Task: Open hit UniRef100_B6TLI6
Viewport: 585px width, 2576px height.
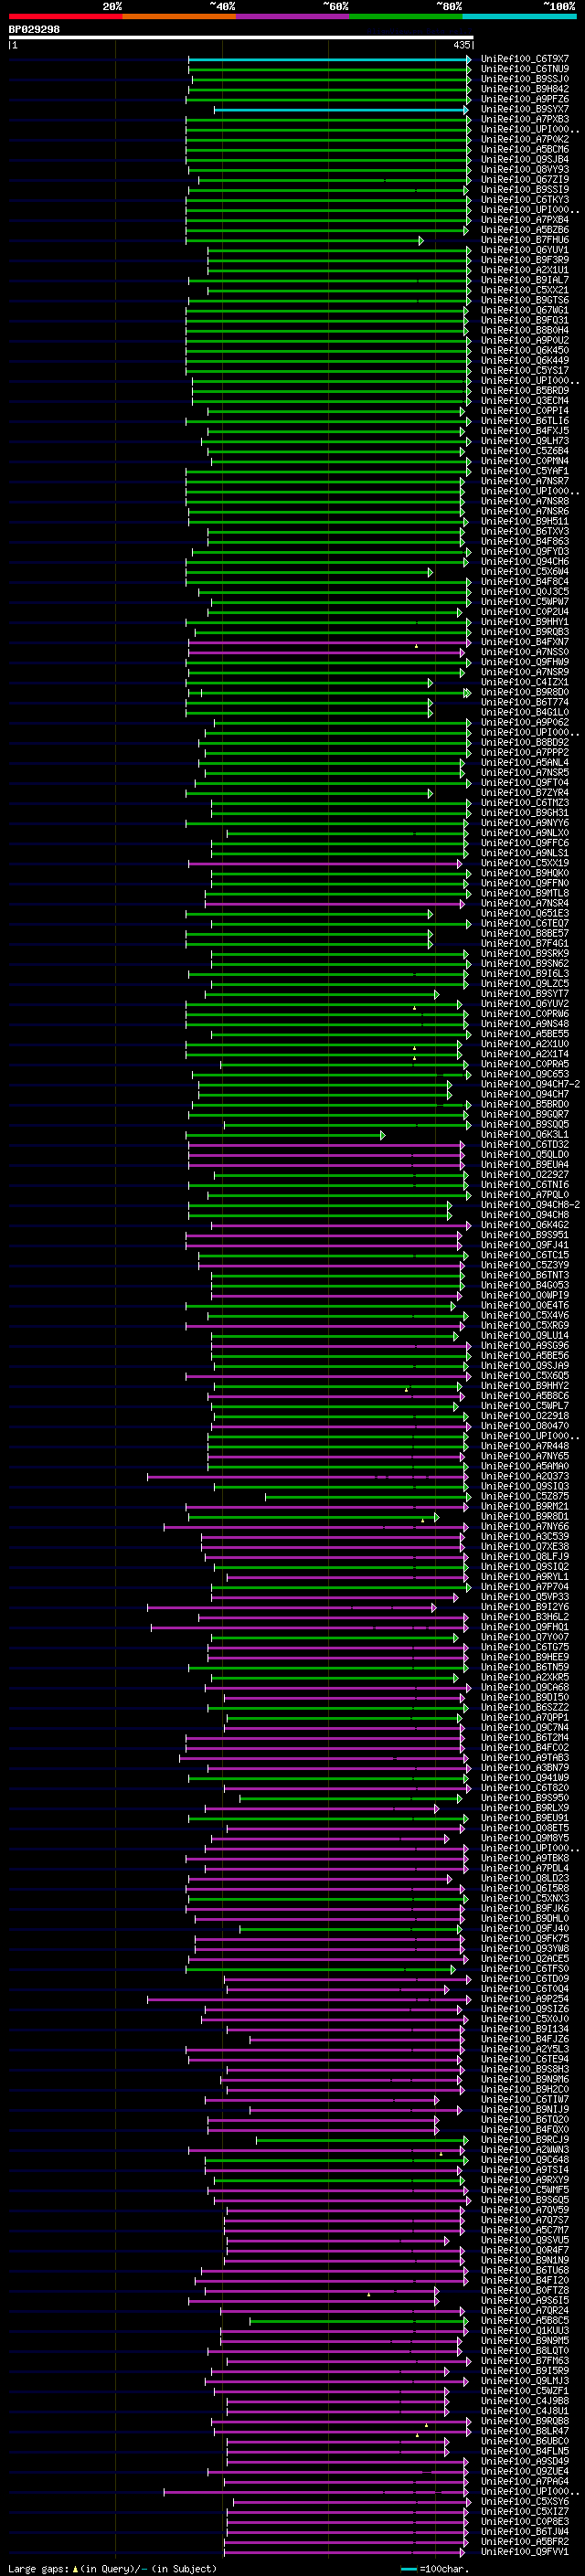Action: (x=524, y=421)
